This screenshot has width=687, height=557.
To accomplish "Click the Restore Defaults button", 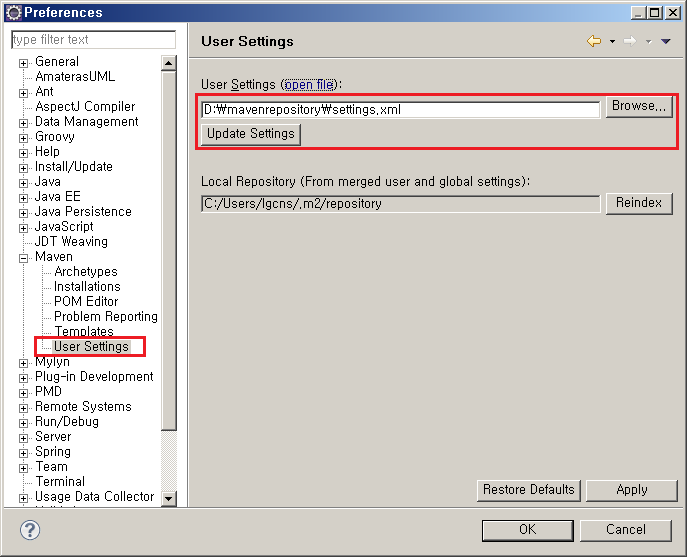I will 528,490.
